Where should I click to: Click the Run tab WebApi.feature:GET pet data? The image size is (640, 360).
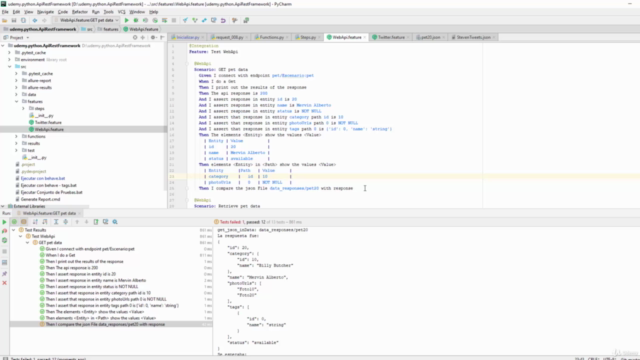click(x=49, y=213)
